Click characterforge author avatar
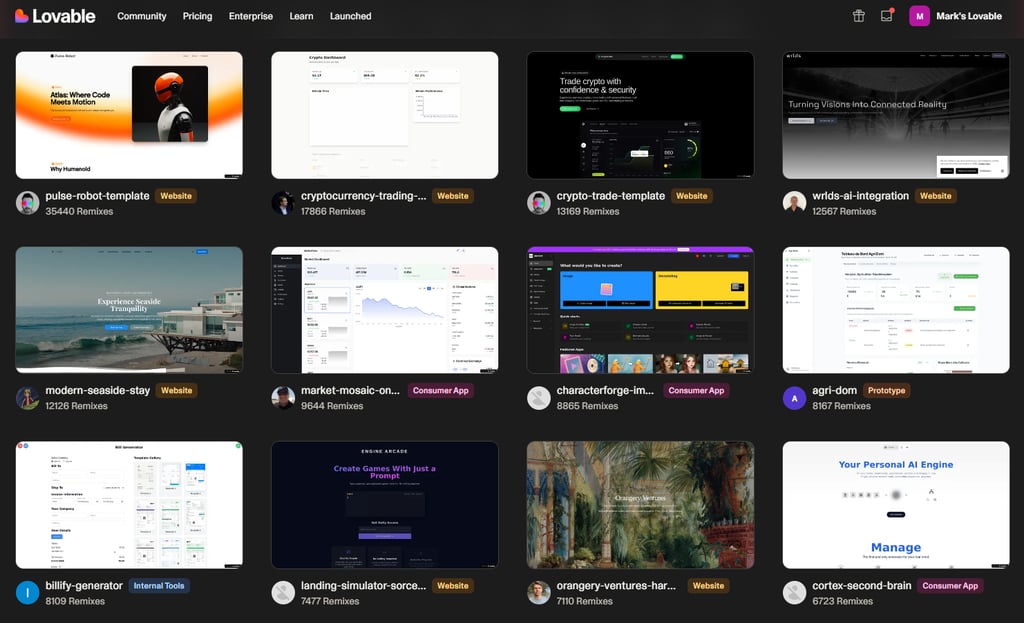 coord(539,398)
